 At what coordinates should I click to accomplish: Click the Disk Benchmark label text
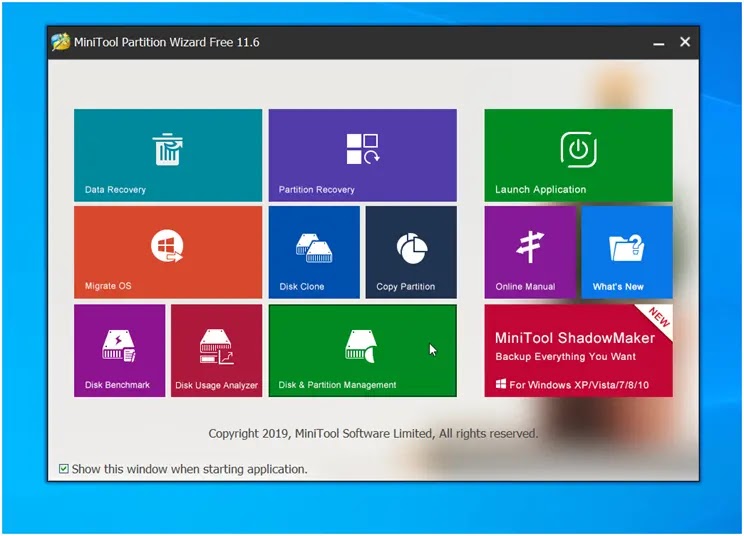pyautogui.click(x=117, y=385)
